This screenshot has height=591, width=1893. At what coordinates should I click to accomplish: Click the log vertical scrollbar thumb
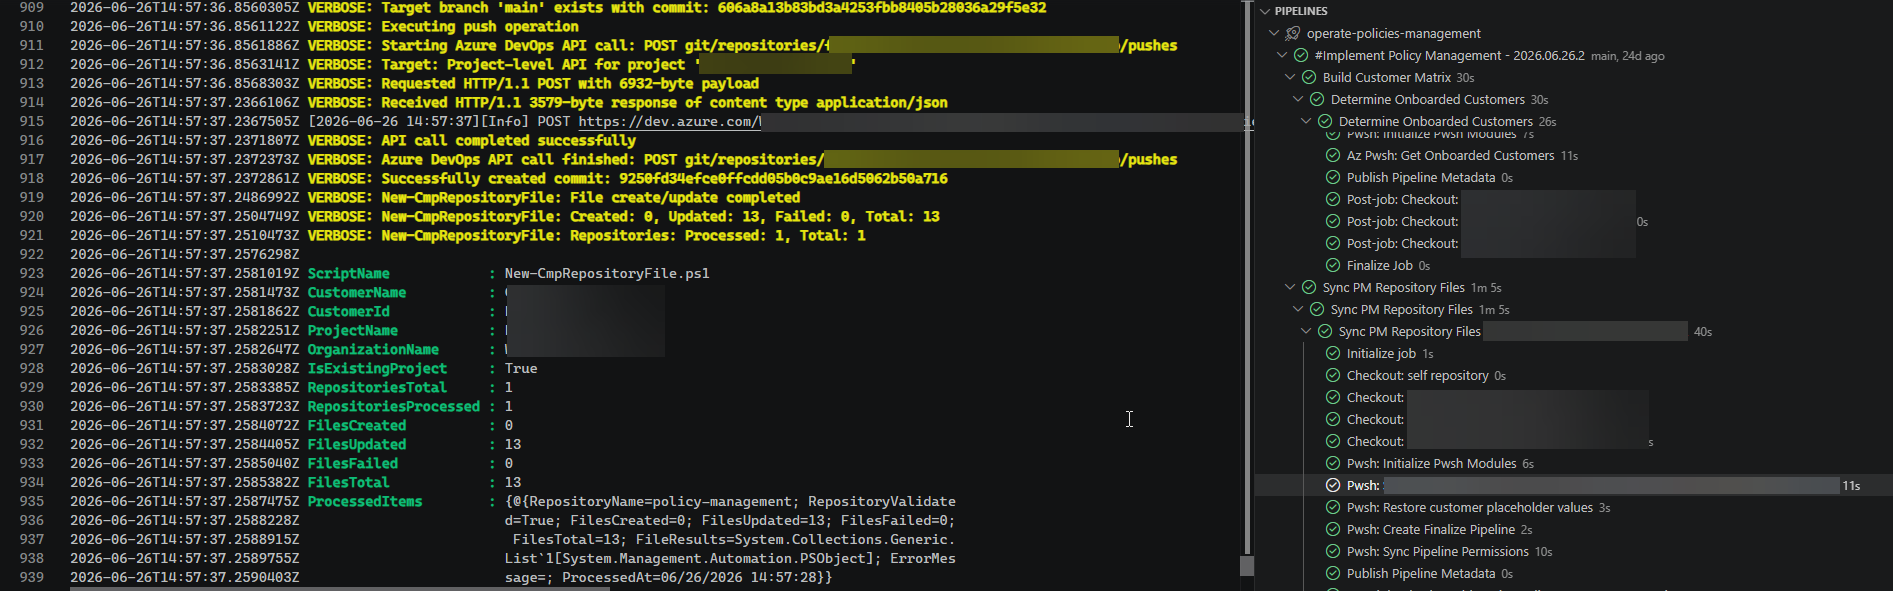point(1247,566)
